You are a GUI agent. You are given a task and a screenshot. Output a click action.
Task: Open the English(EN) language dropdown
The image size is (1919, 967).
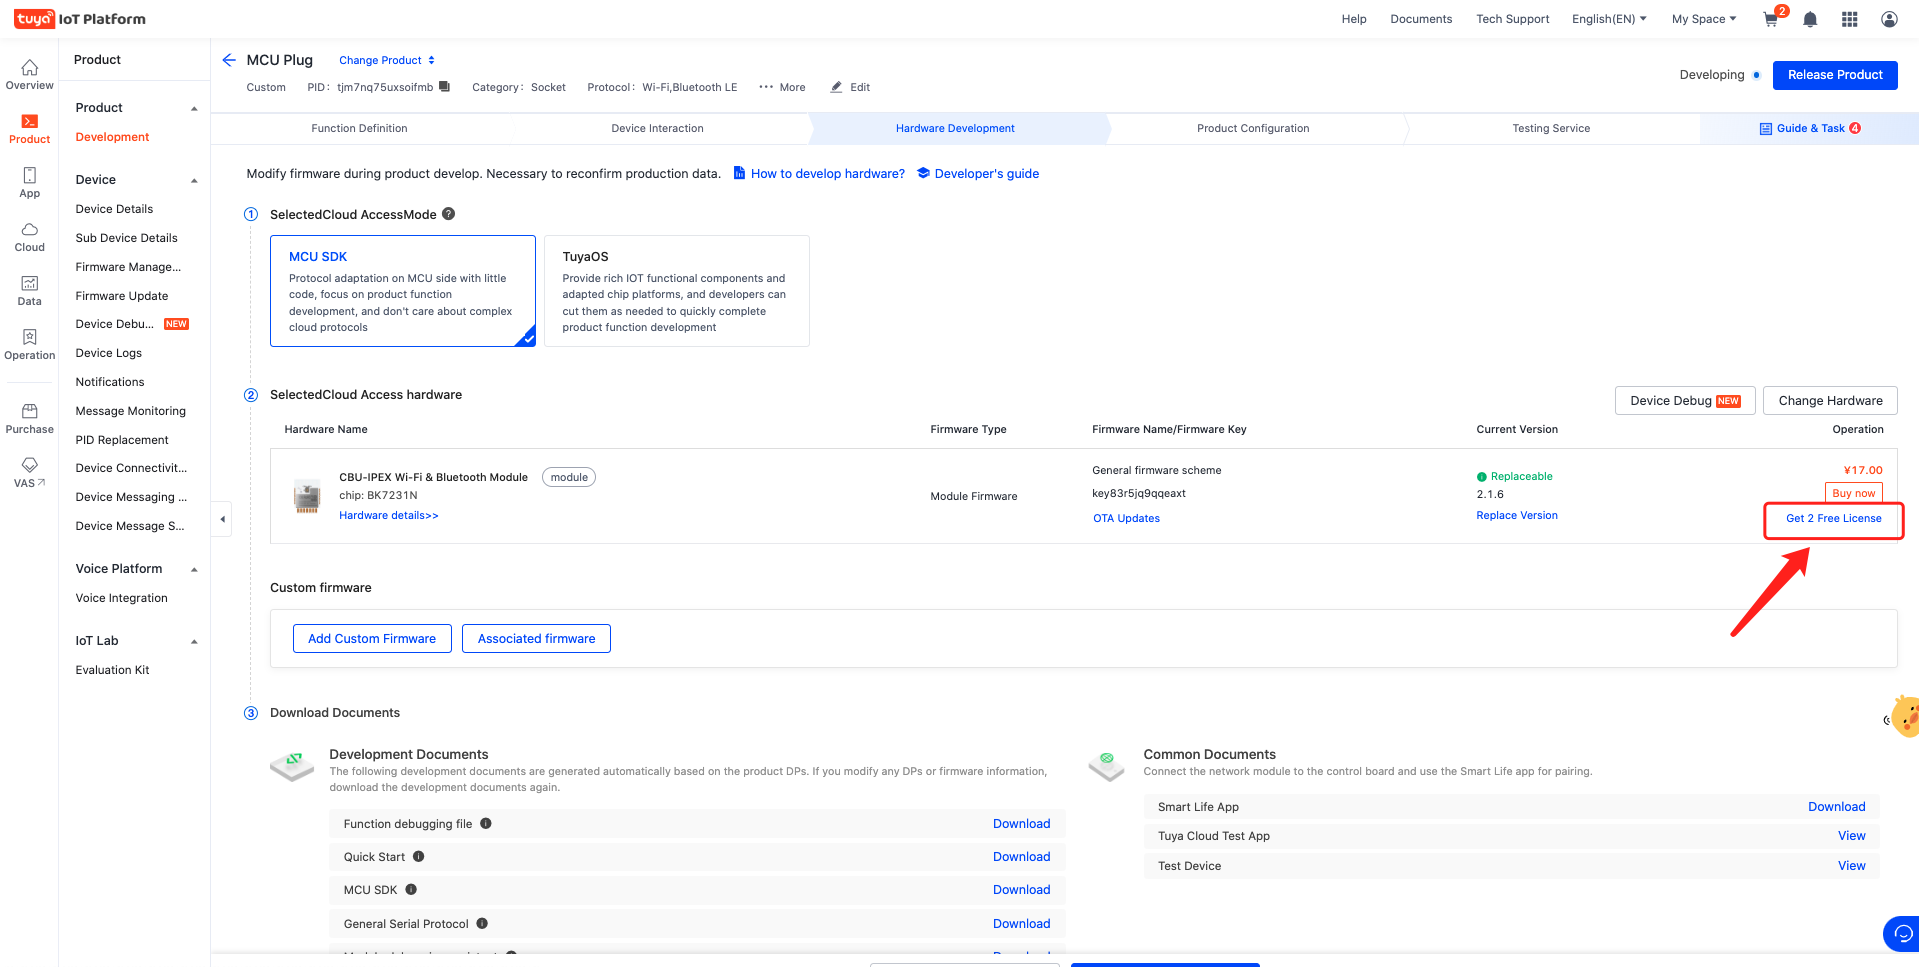pos(1608,19)
